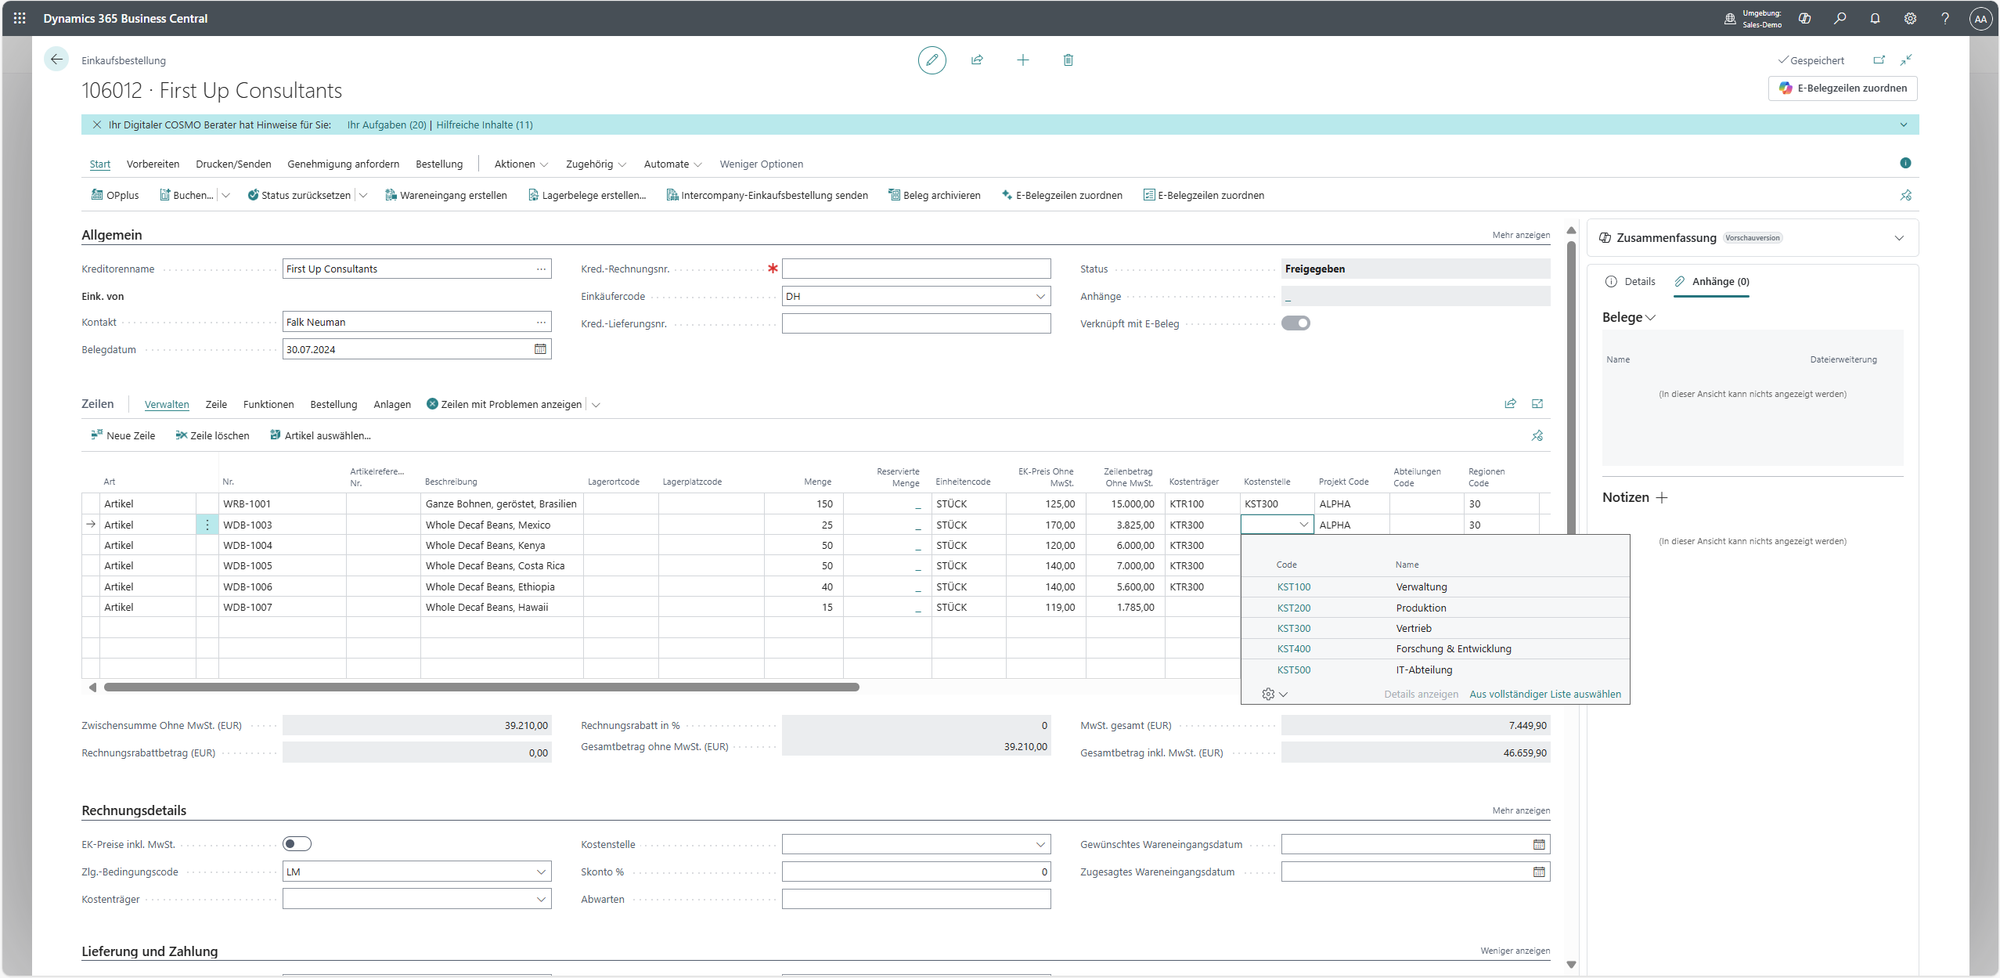Click the trash delete icon
2000x978 pixels.
click(1068, 60)
